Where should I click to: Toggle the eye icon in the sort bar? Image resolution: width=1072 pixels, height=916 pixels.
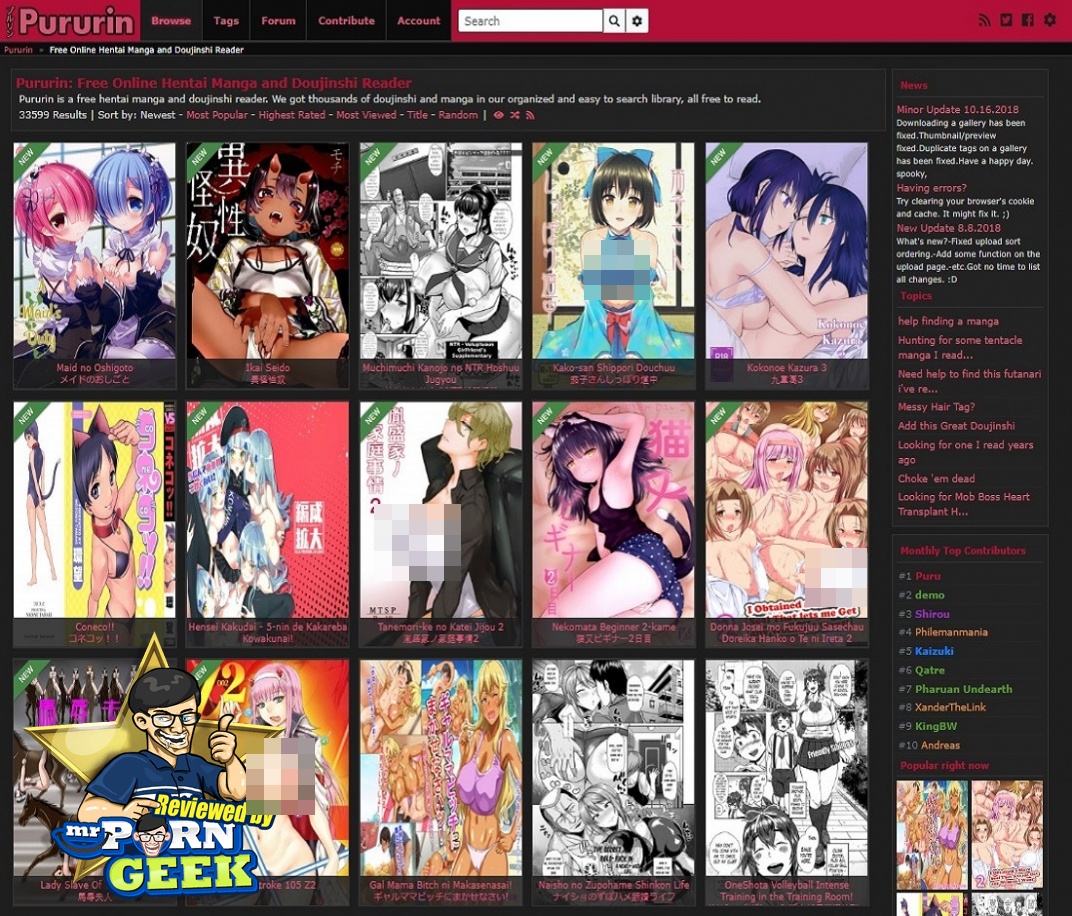[498, 115]
